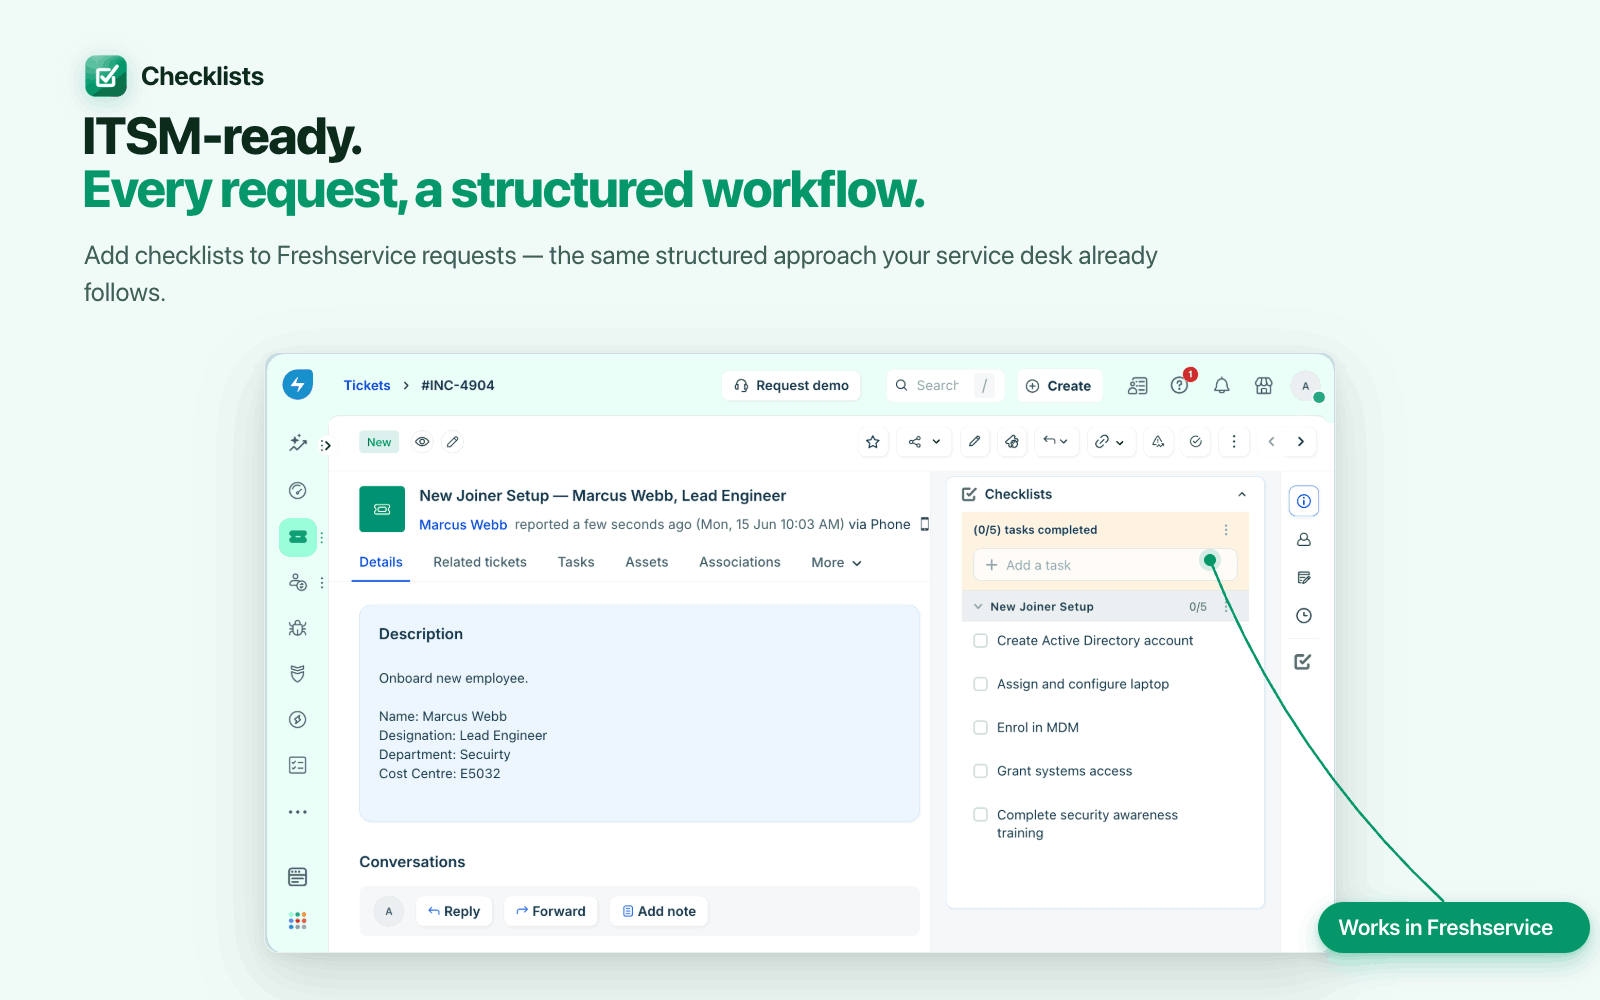Open the checklist-page icon in left sidebar
The width and height of the screenshot is (1600, 1000).
click(x=298, y=766)
